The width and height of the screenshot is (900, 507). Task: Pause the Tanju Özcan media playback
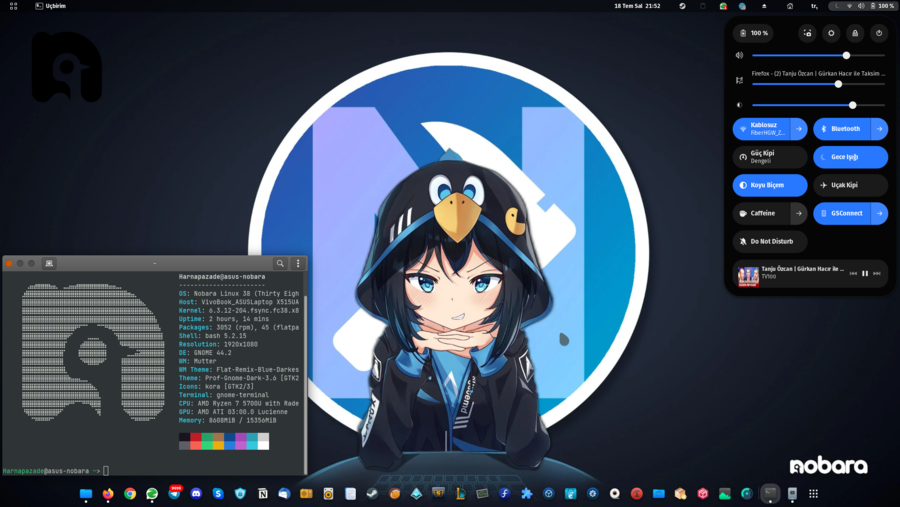coord(865,273)
